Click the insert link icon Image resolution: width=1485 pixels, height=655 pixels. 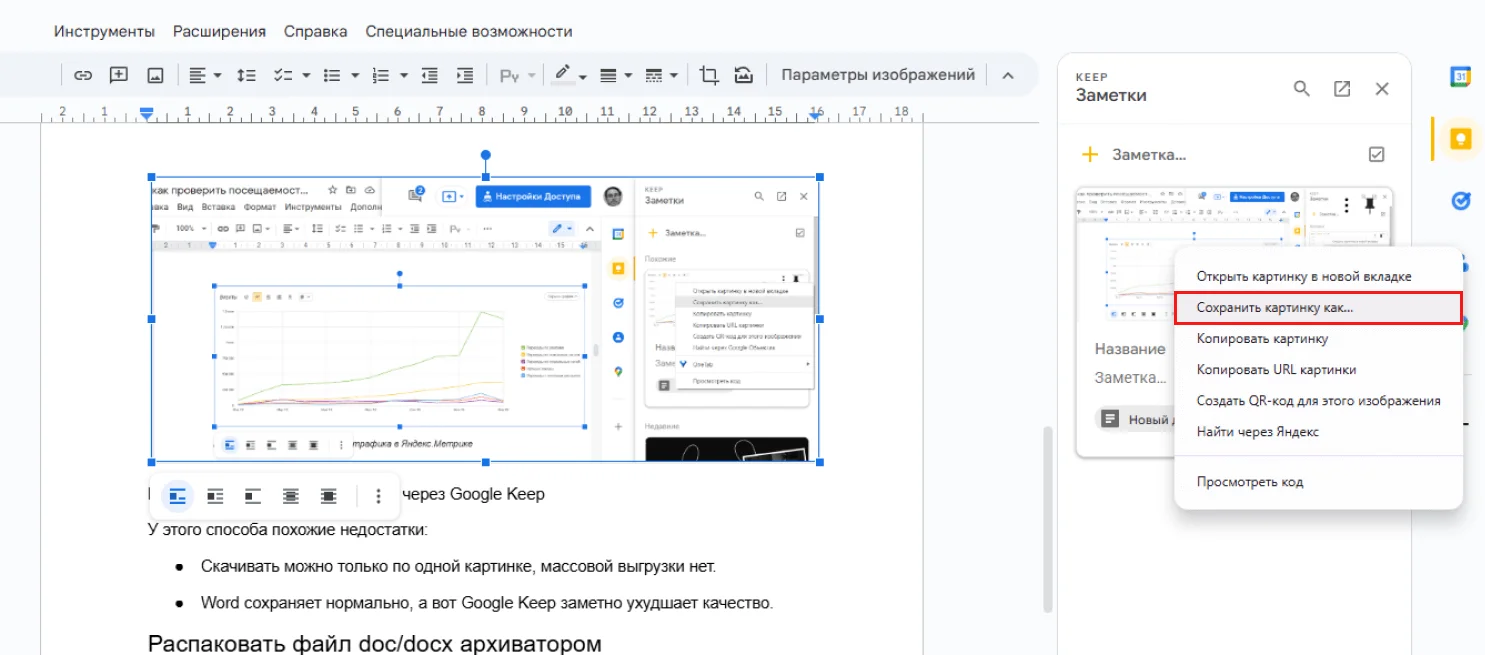84,75
